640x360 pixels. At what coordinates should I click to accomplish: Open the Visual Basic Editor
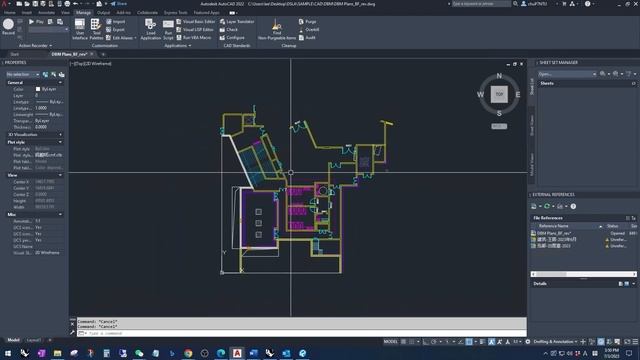pyautogui.click(x=196, y=22)
